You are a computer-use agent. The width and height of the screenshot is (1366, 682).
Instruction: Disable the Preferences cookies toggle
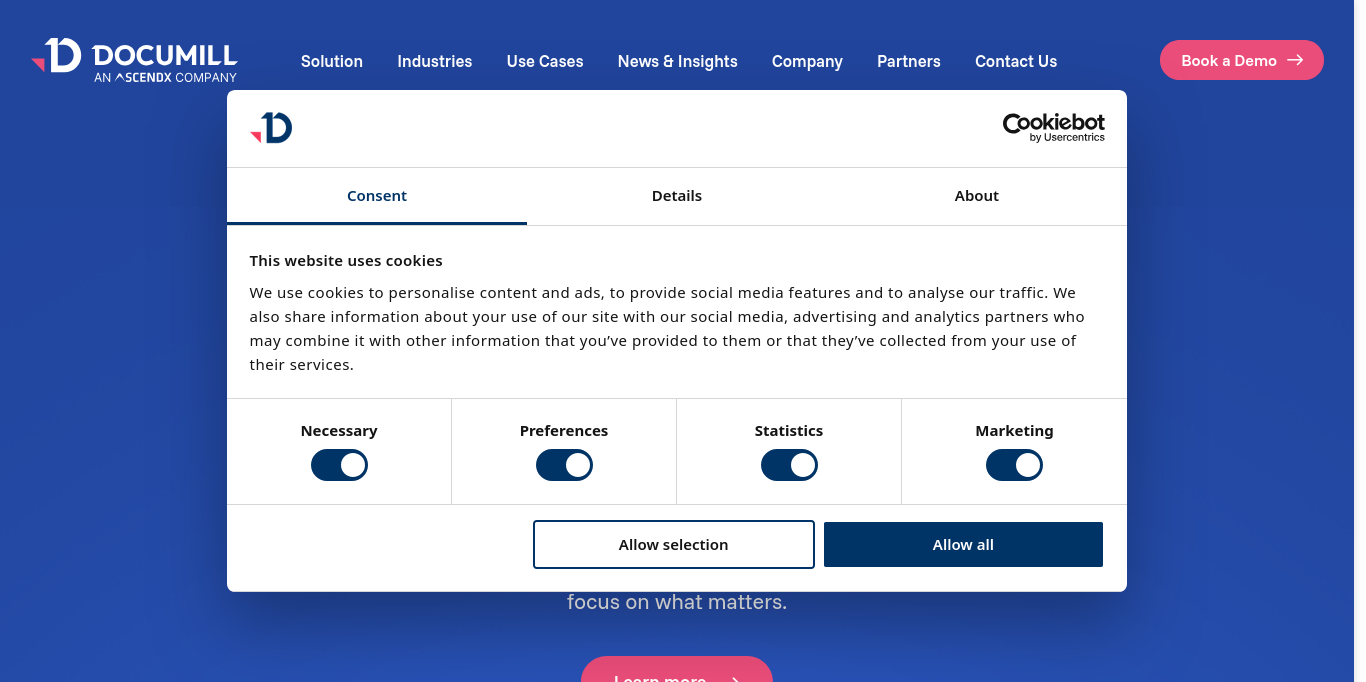point(564,465)
